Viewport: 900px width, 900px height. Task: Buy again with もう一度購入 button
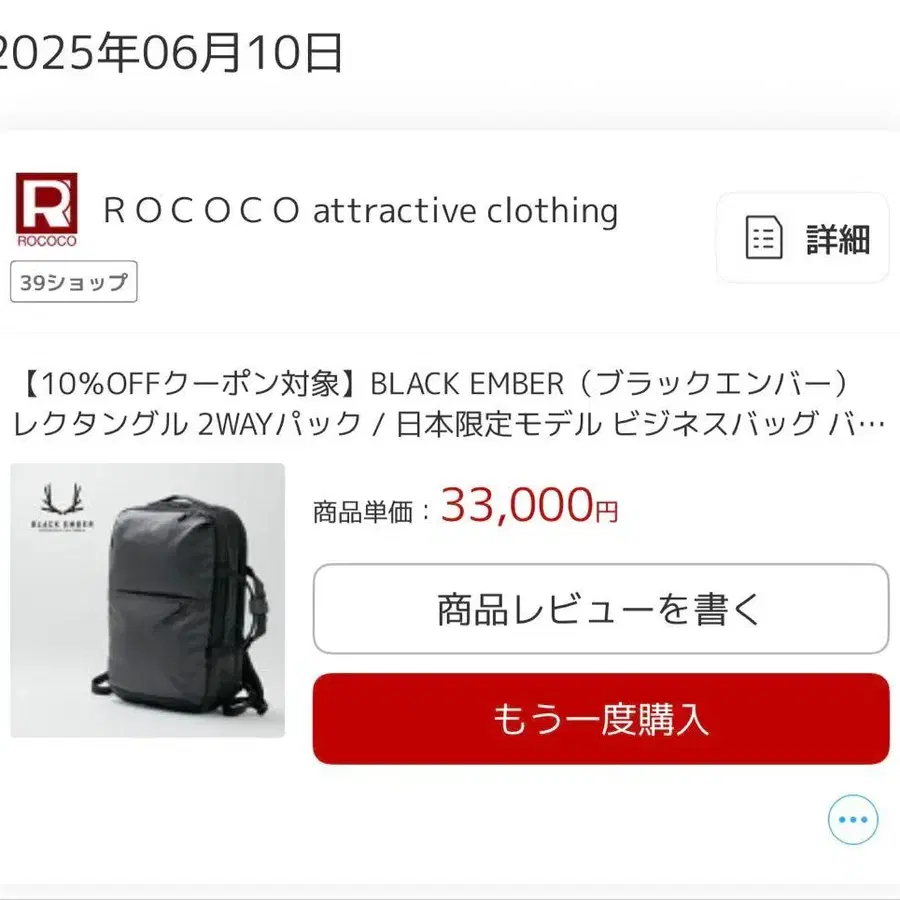(x=601, y=719)
